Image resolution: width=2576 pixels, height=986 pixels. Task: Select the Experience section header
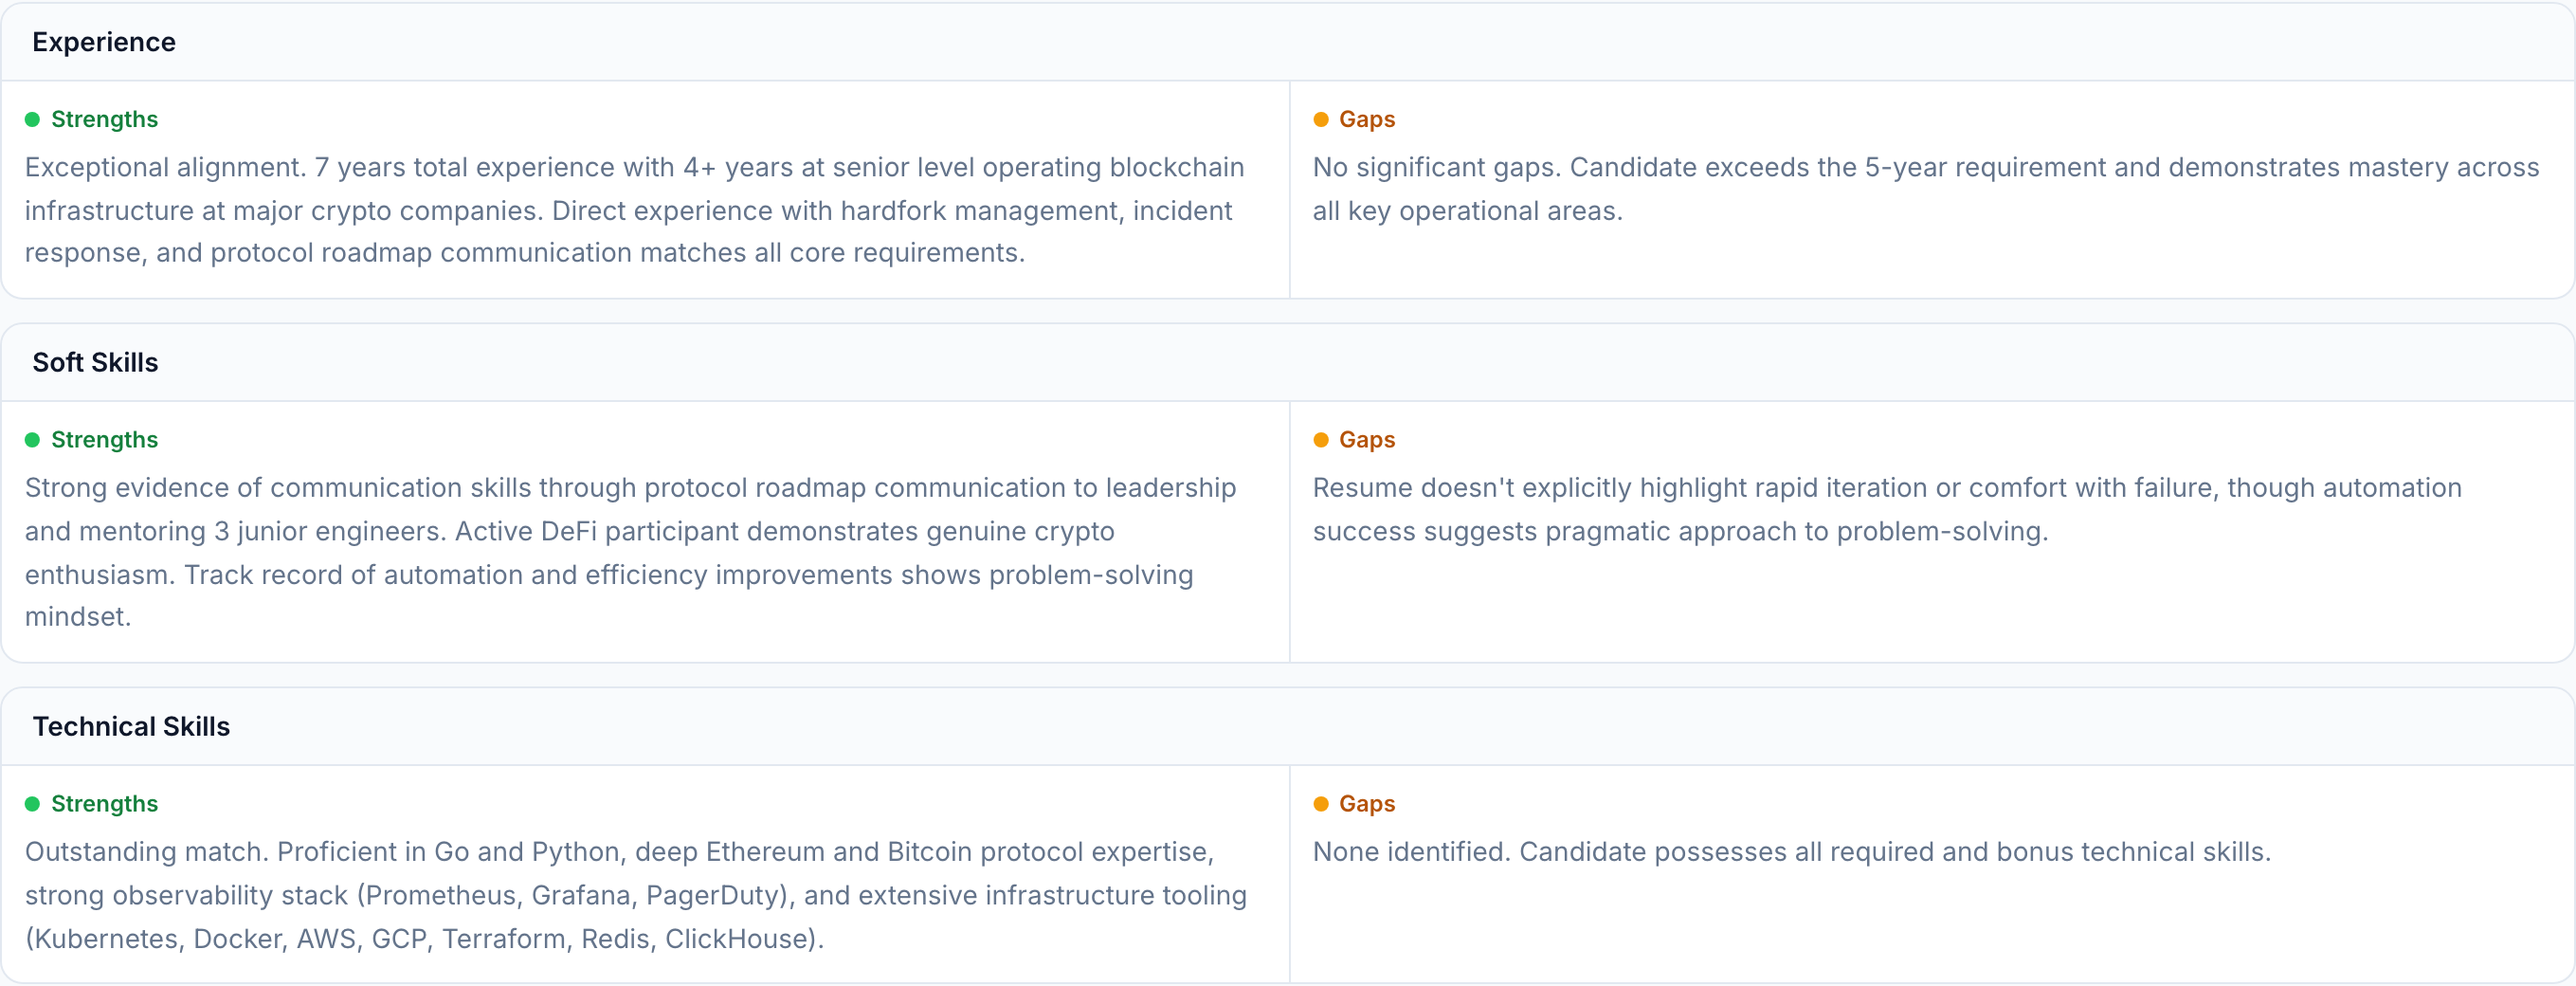tap(104, 42)
